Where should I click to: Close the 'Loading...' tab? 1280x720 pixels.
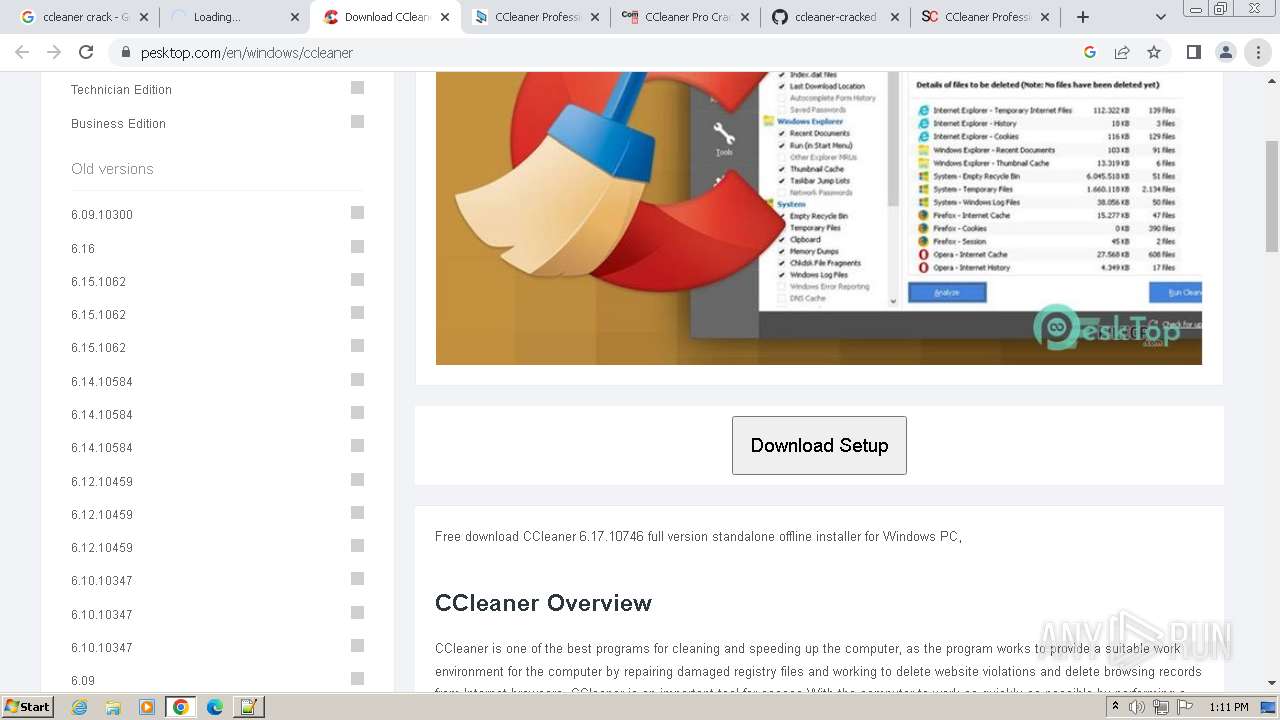(295, 17)
